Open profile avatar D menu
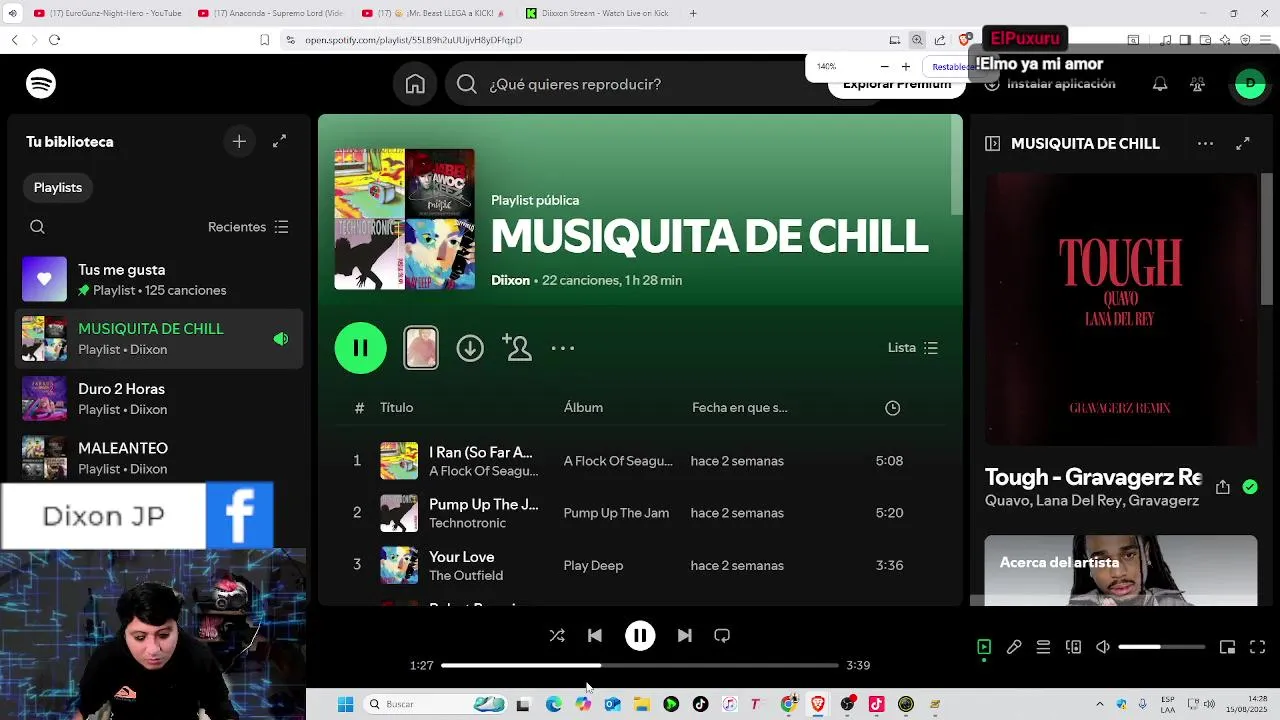Viewport: 1280px width, 720px height. [1250, 84]
